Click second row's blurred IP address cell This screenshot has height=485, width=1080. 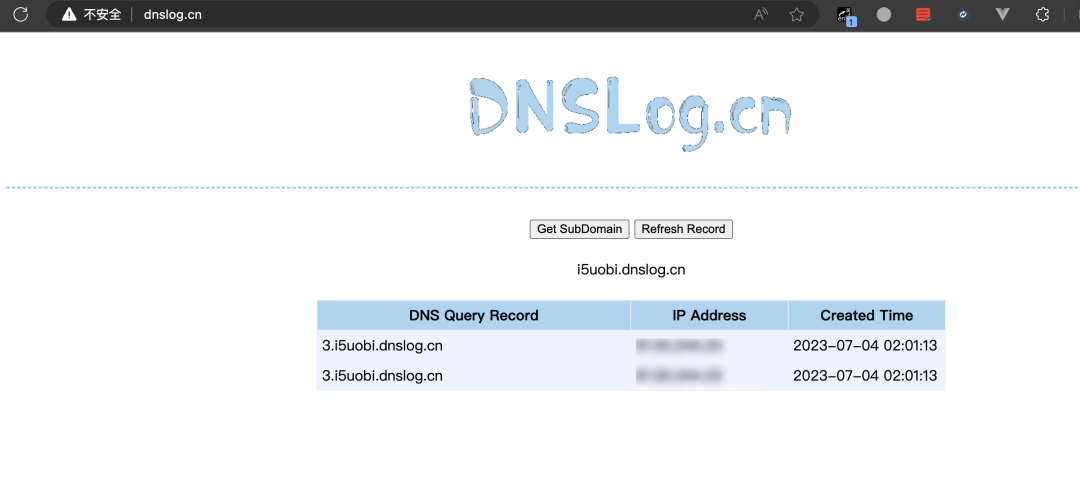click(679, 376)
